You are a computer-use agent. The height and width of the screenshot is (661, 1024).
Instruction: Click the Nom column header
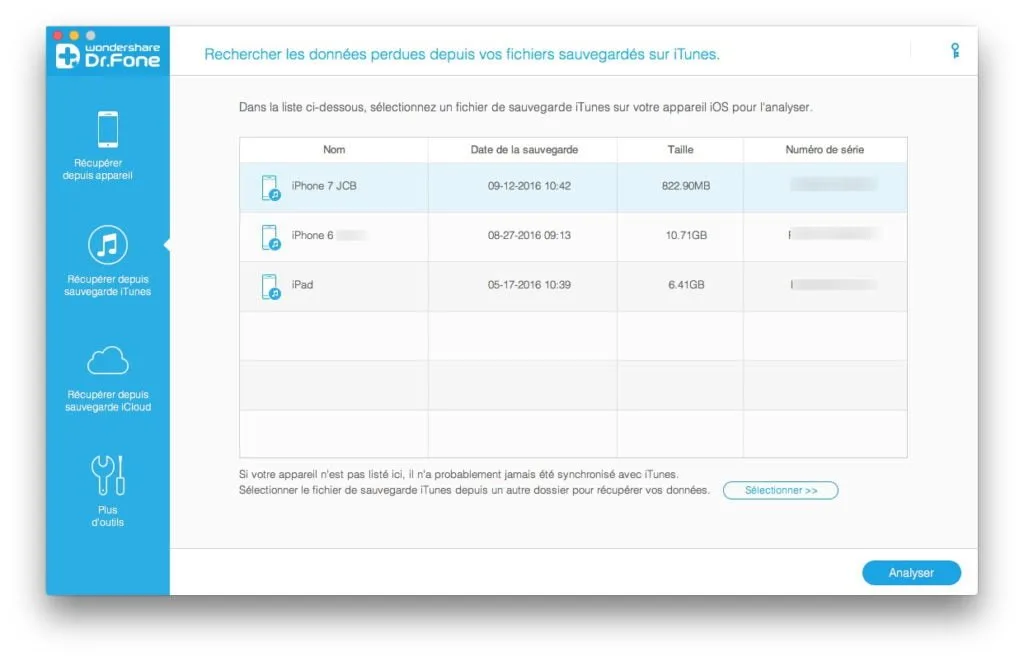tap(334, 150)
